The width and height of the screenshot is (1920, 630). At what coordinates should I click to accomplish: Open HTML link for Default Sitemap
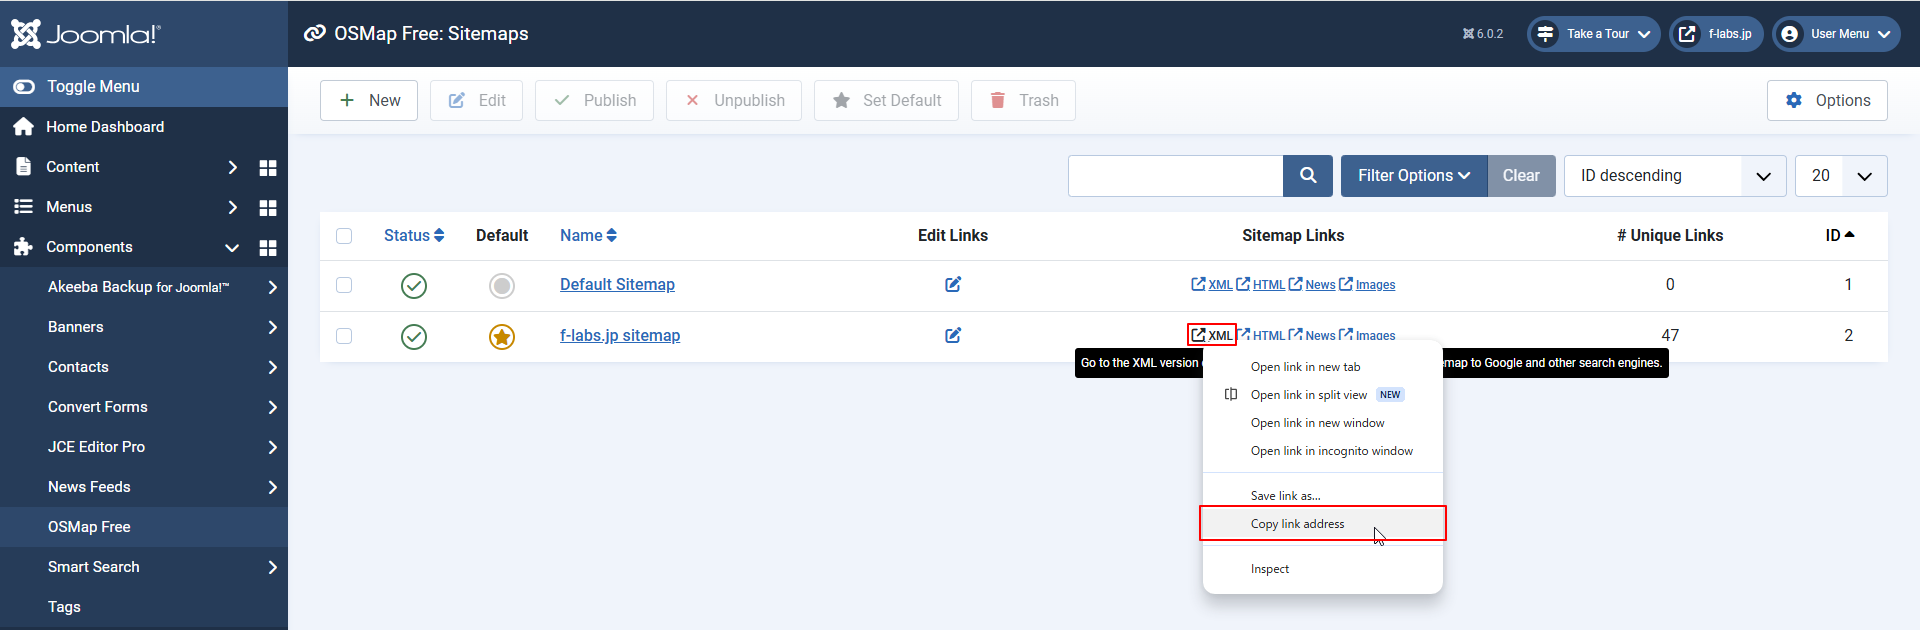[x=1261, y=285]
